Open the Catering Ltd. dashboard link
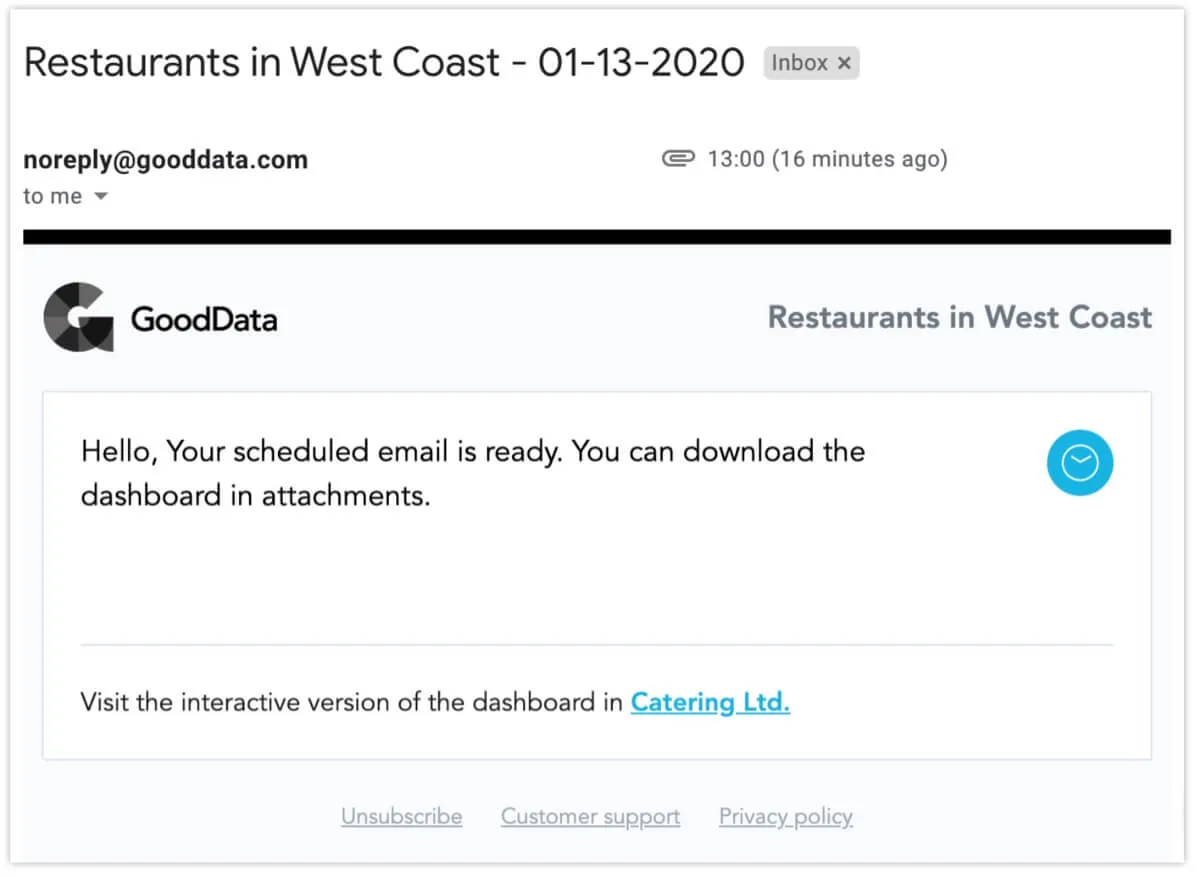Image resolution: width=1200 pixels, height=877 pixels. 710,703
